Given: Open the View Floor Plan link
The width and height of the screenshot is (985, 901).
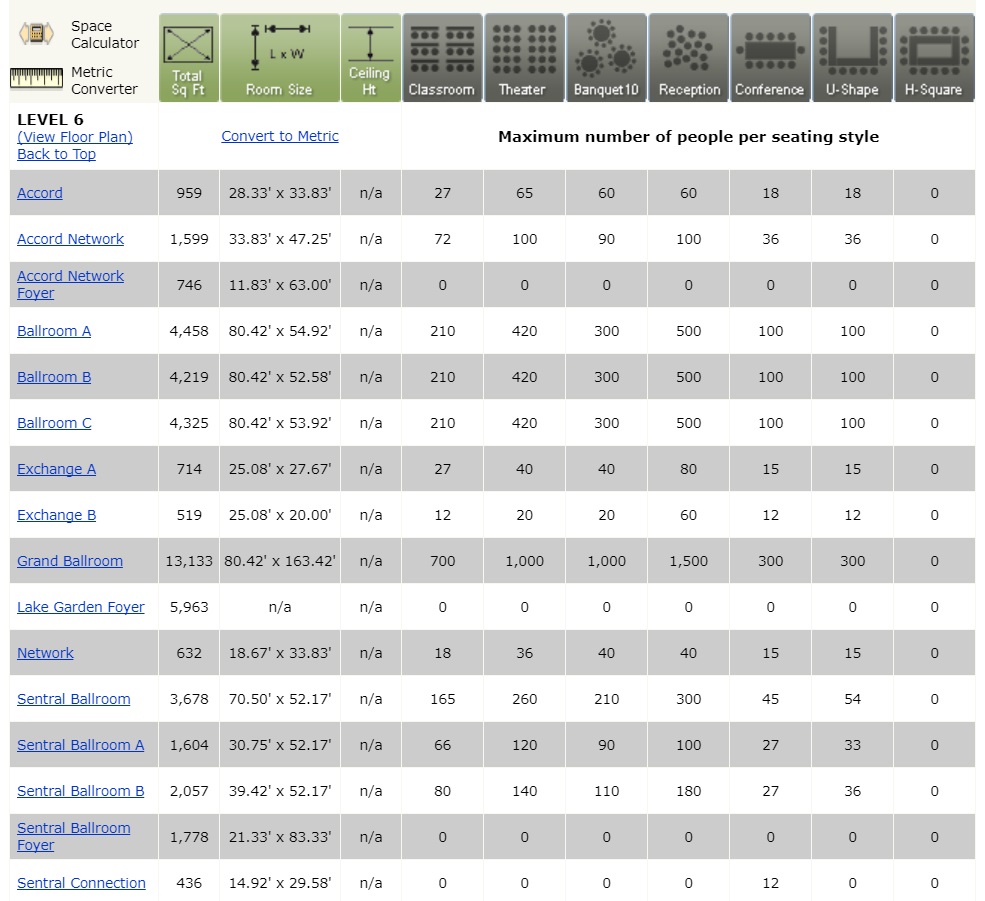Looking at the screenshot, I should [75, 137].
